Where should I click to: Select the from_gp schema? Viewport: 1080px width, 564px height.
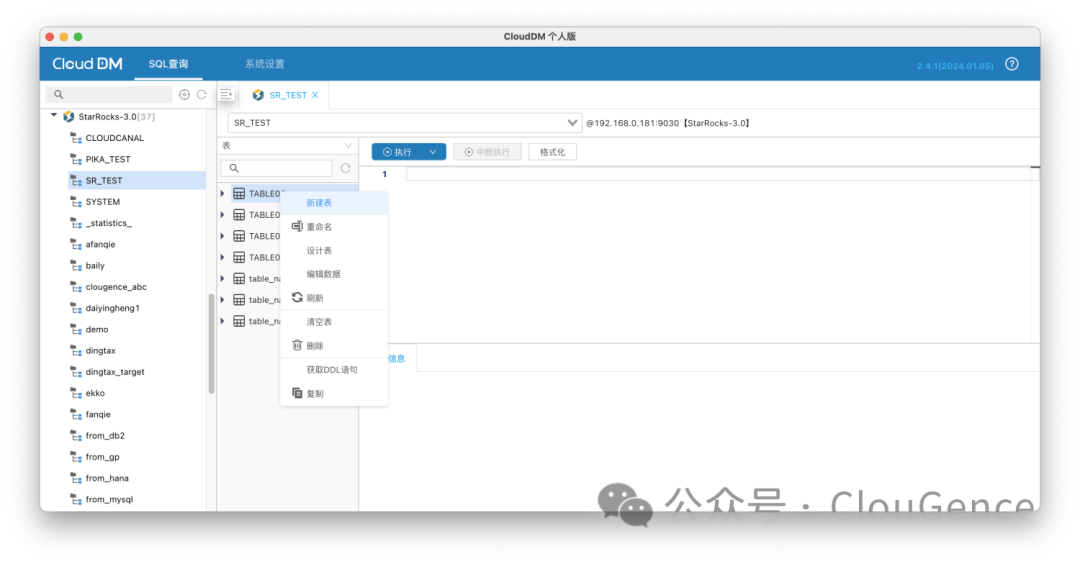pos(102,457)
